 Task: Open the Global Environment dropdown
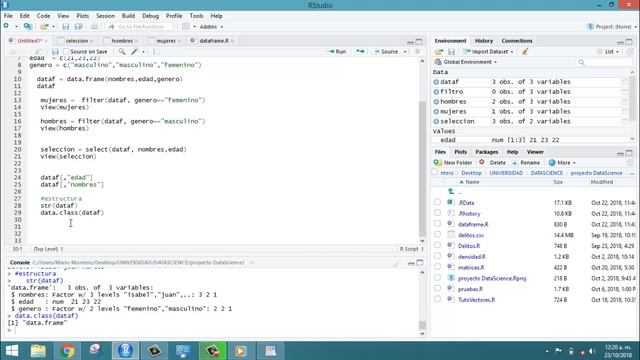tap(466, 62)
